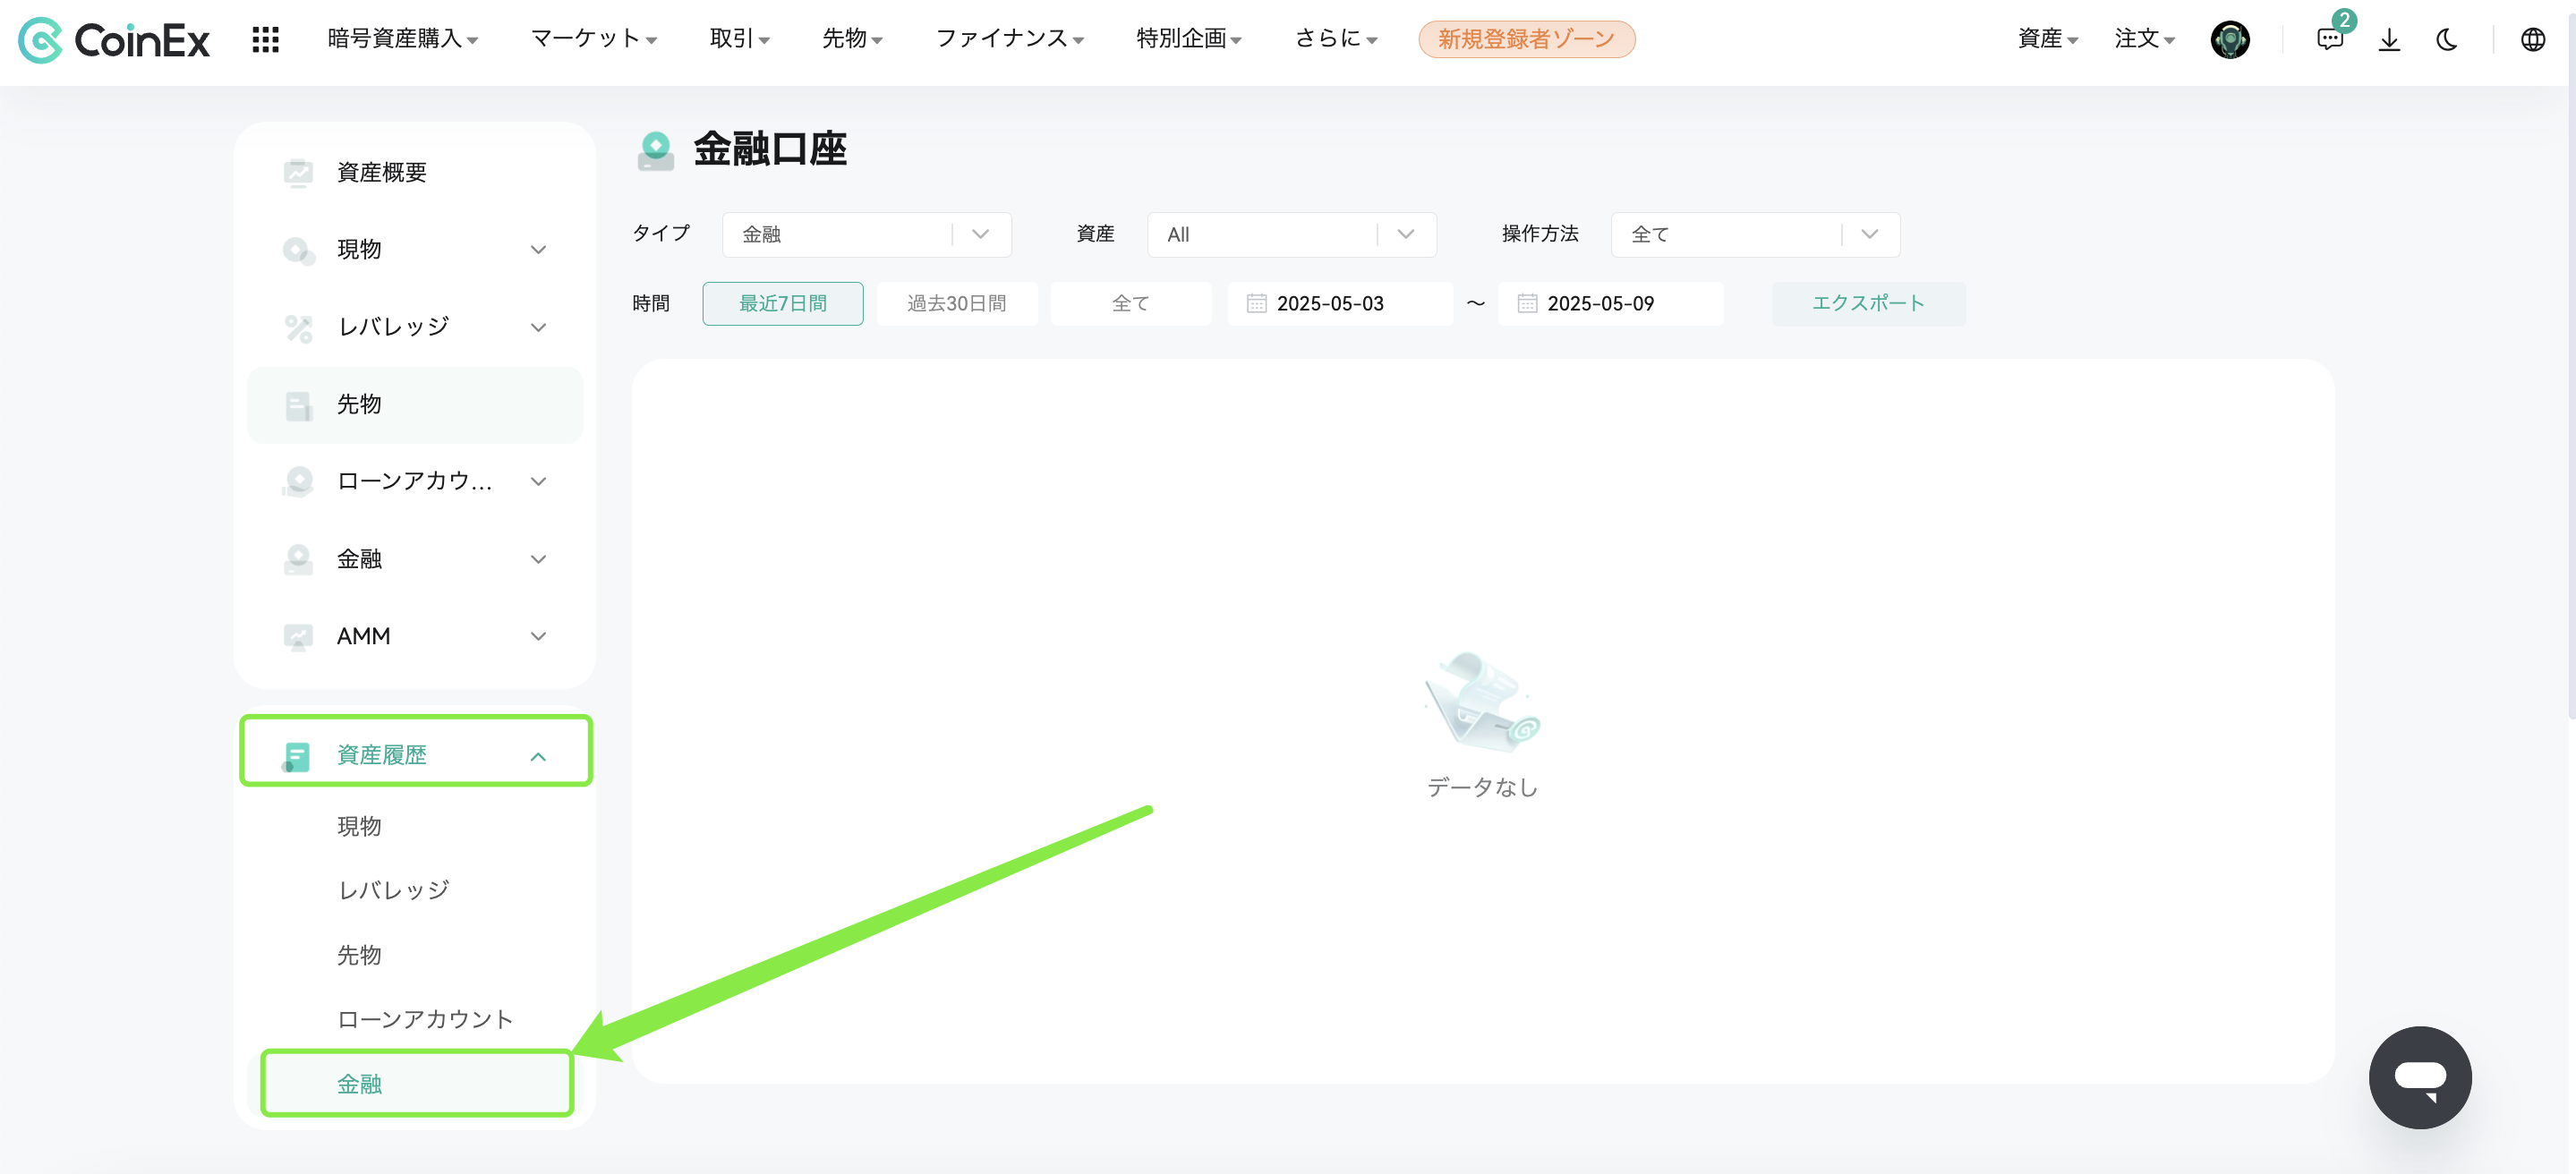The image size is (2576, 1174).
Task: Click the AMM sidebar icon
Action: pos(298,636)
